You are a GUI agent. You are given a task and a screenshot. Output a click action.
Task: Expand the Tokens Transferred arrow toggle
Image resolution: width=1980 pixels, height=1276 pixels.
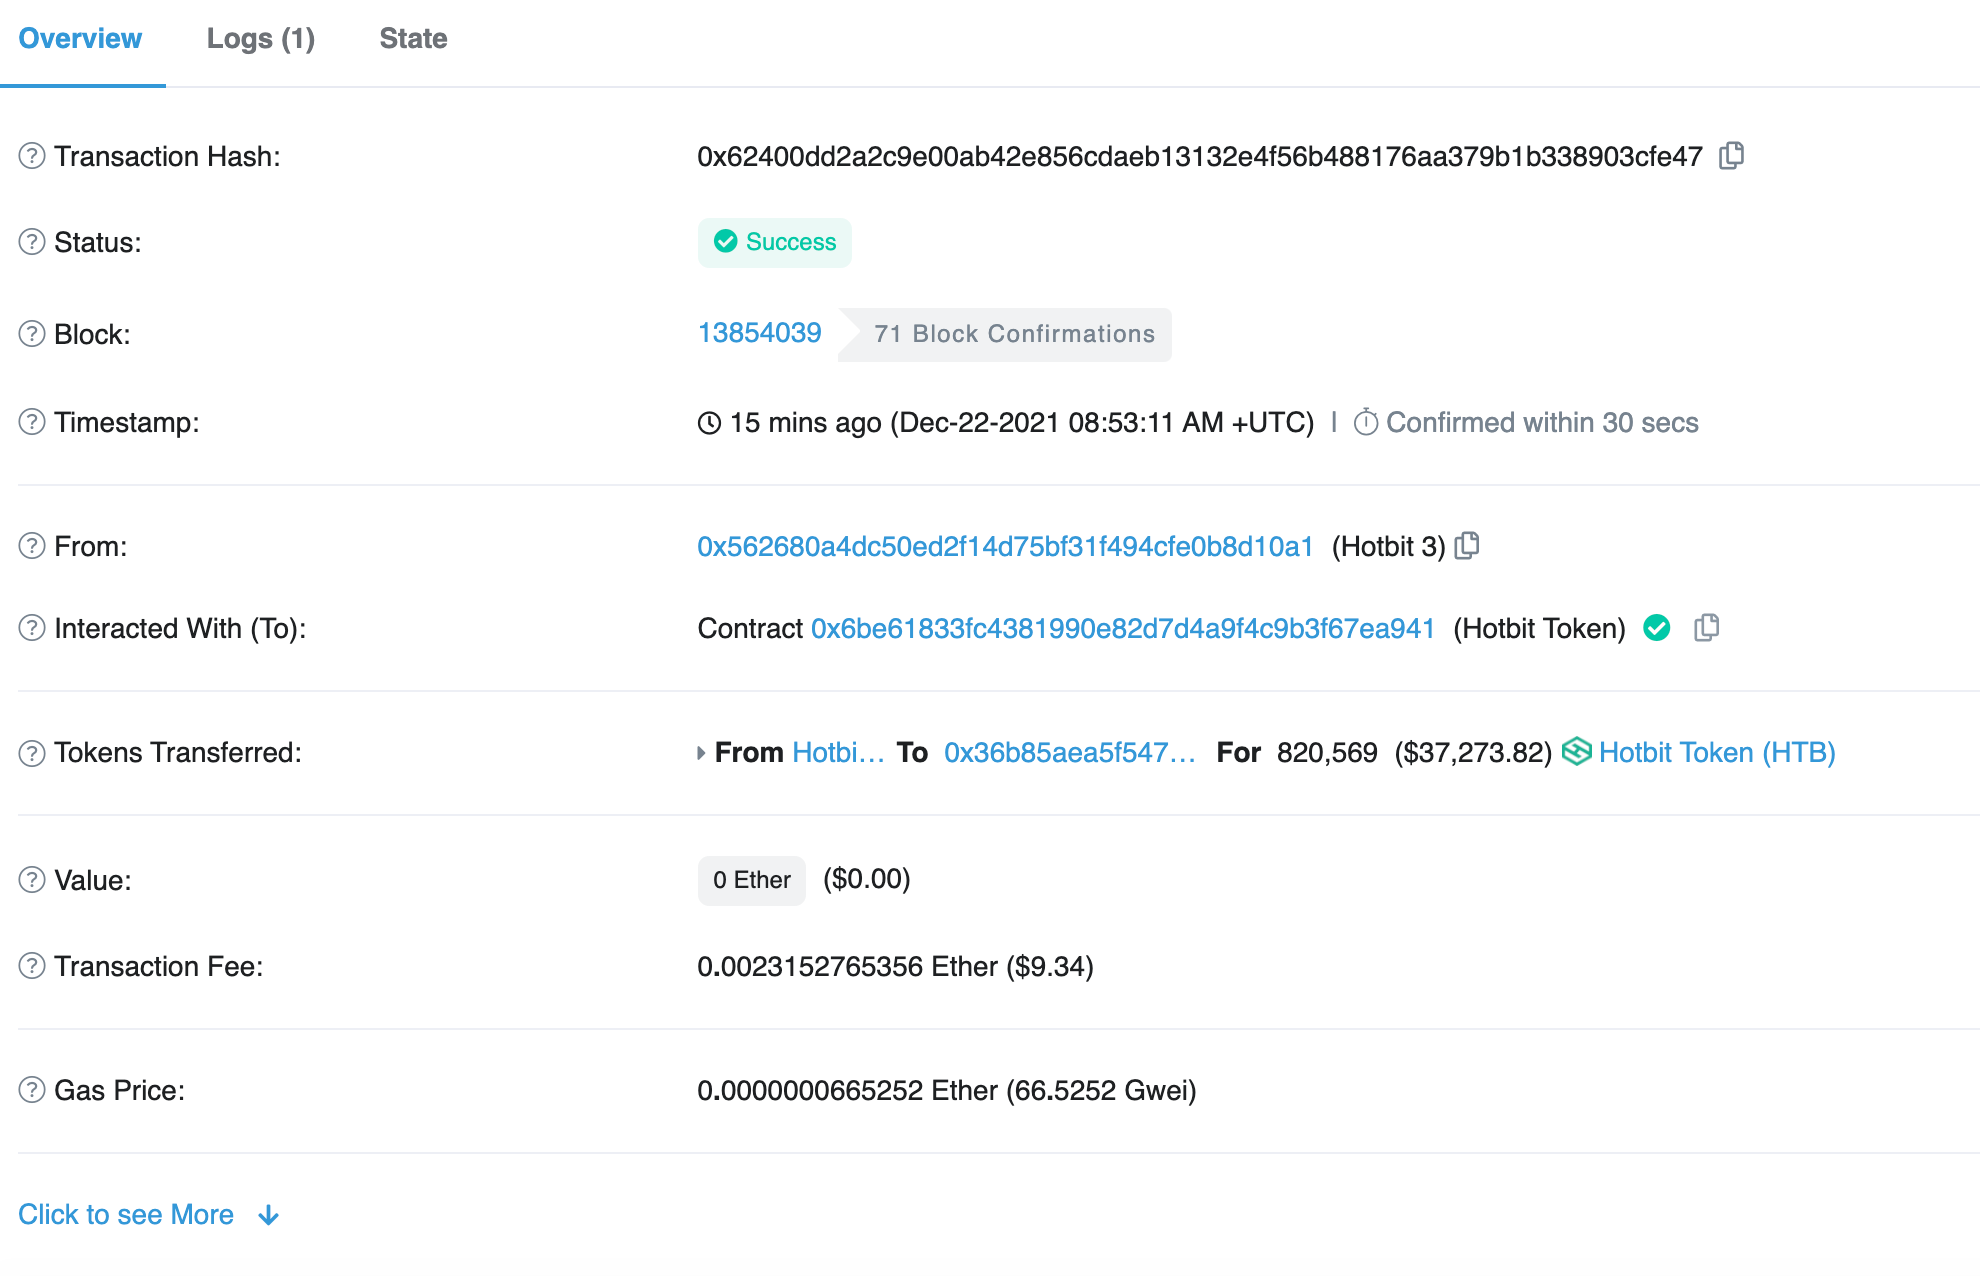[x=701, y=753]
